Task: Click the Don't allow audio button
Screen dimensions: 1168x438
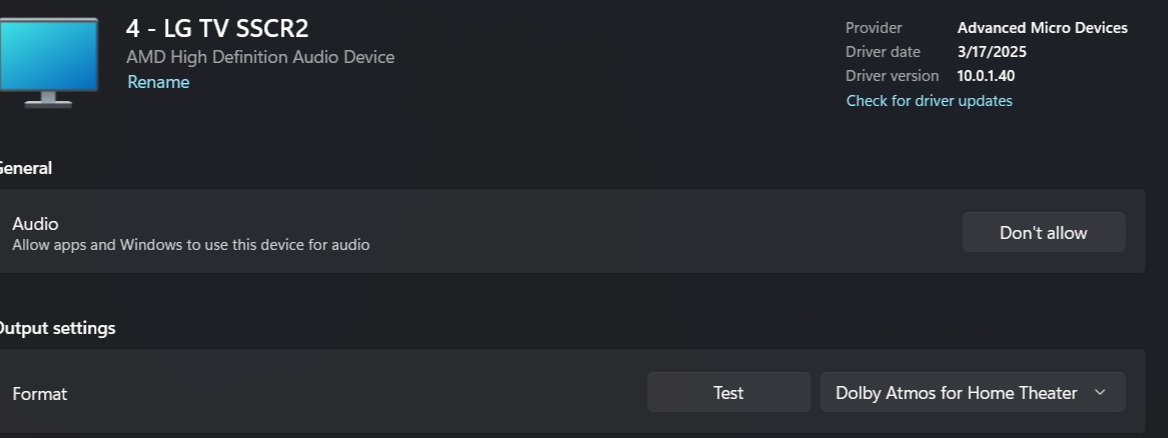Action: pyautogui.click(x=1043, y=232)
